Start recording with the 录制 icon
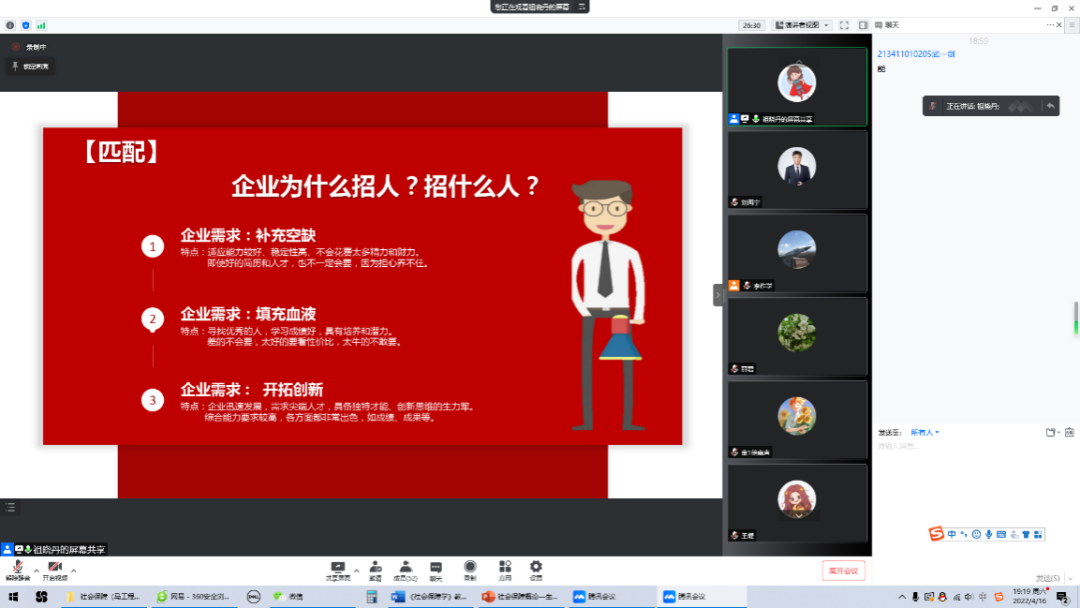This screenshot has height=608, width=1080. pyautogui.click(x=470, y=568)
